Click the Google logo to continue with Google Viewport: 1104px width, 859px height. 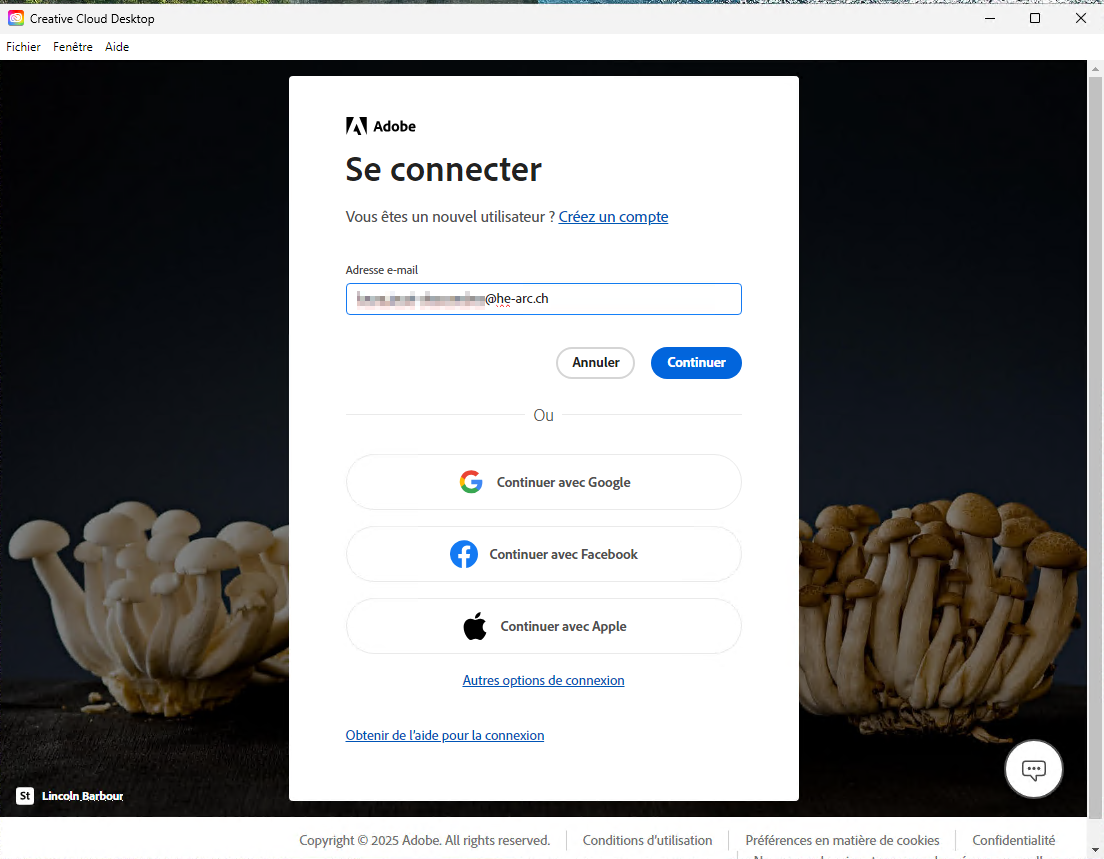(x=471, y=482)
